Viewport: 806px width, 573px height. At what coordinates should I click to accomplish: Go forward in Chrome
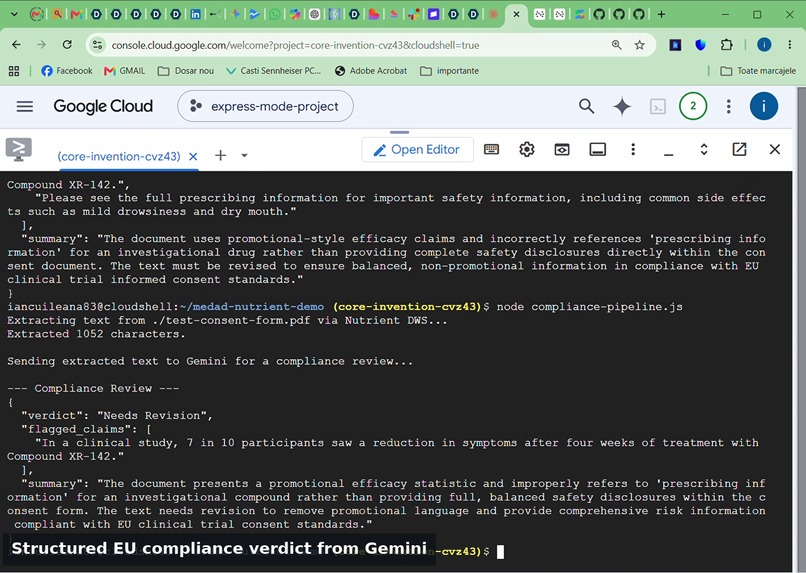point(42,45)
